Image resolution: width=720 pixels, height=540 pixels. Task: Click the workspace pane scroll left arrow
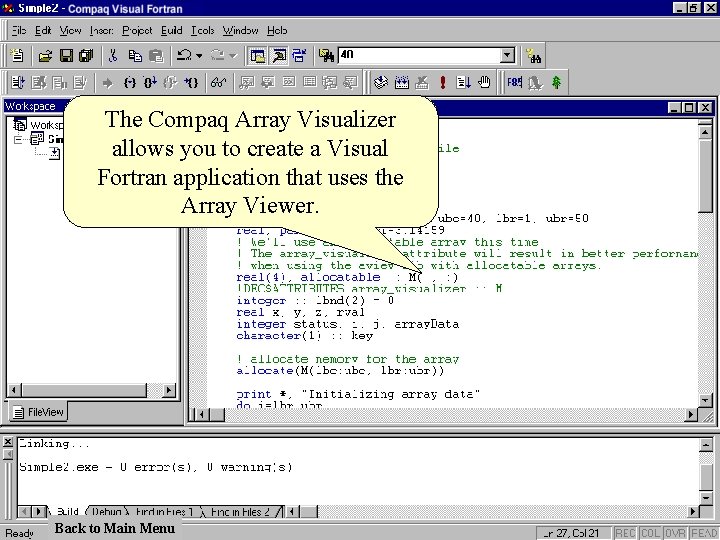(x=14, y=390)
